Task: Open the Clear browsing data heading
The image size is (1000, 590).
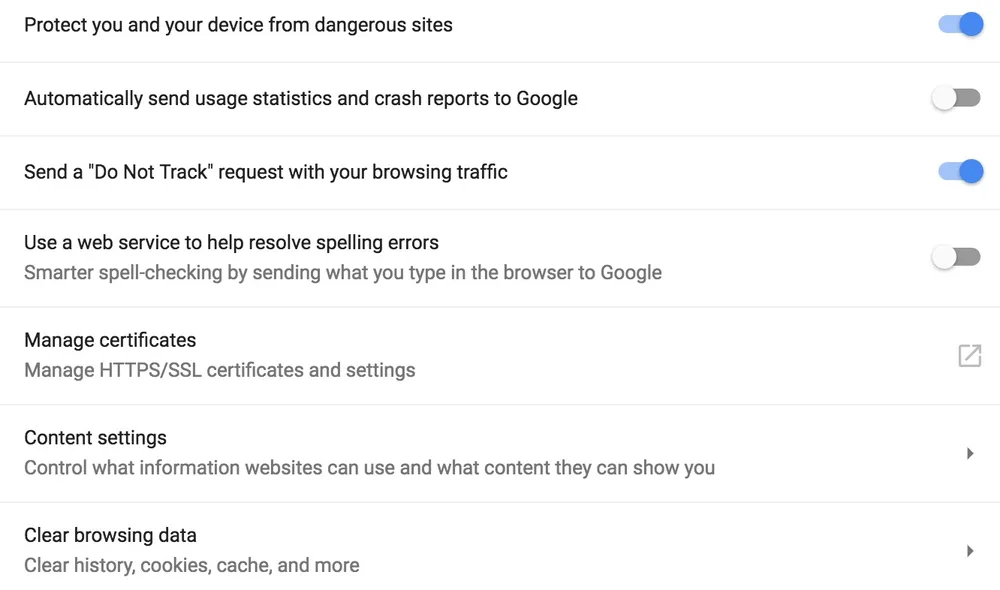Action: (x=110, y=535)
